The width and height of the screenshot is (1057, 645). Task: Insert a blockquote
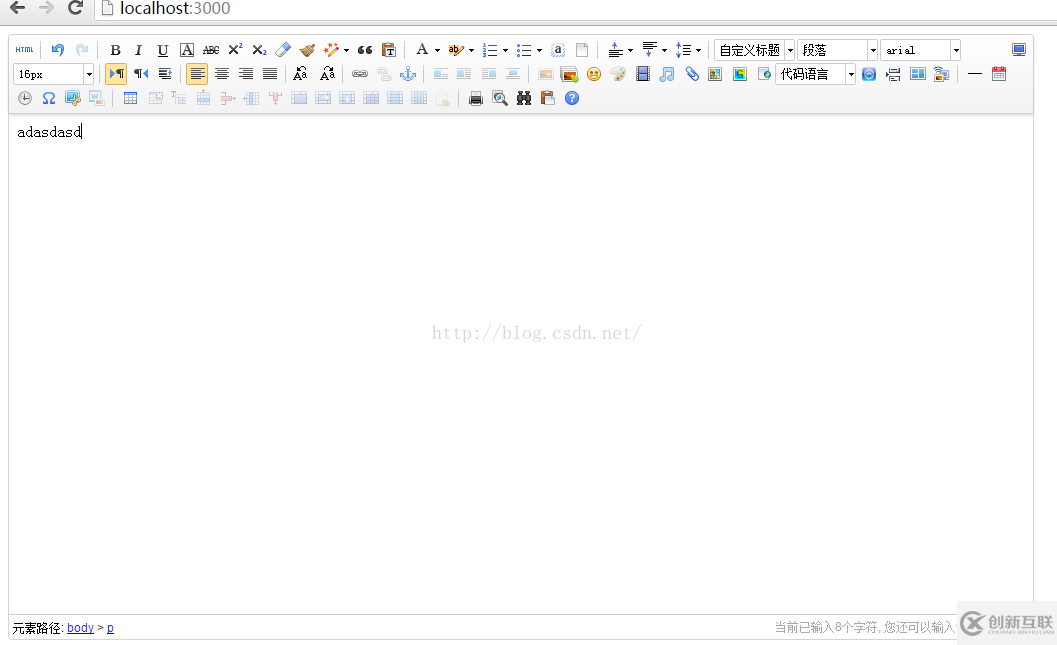pos(365,50)
